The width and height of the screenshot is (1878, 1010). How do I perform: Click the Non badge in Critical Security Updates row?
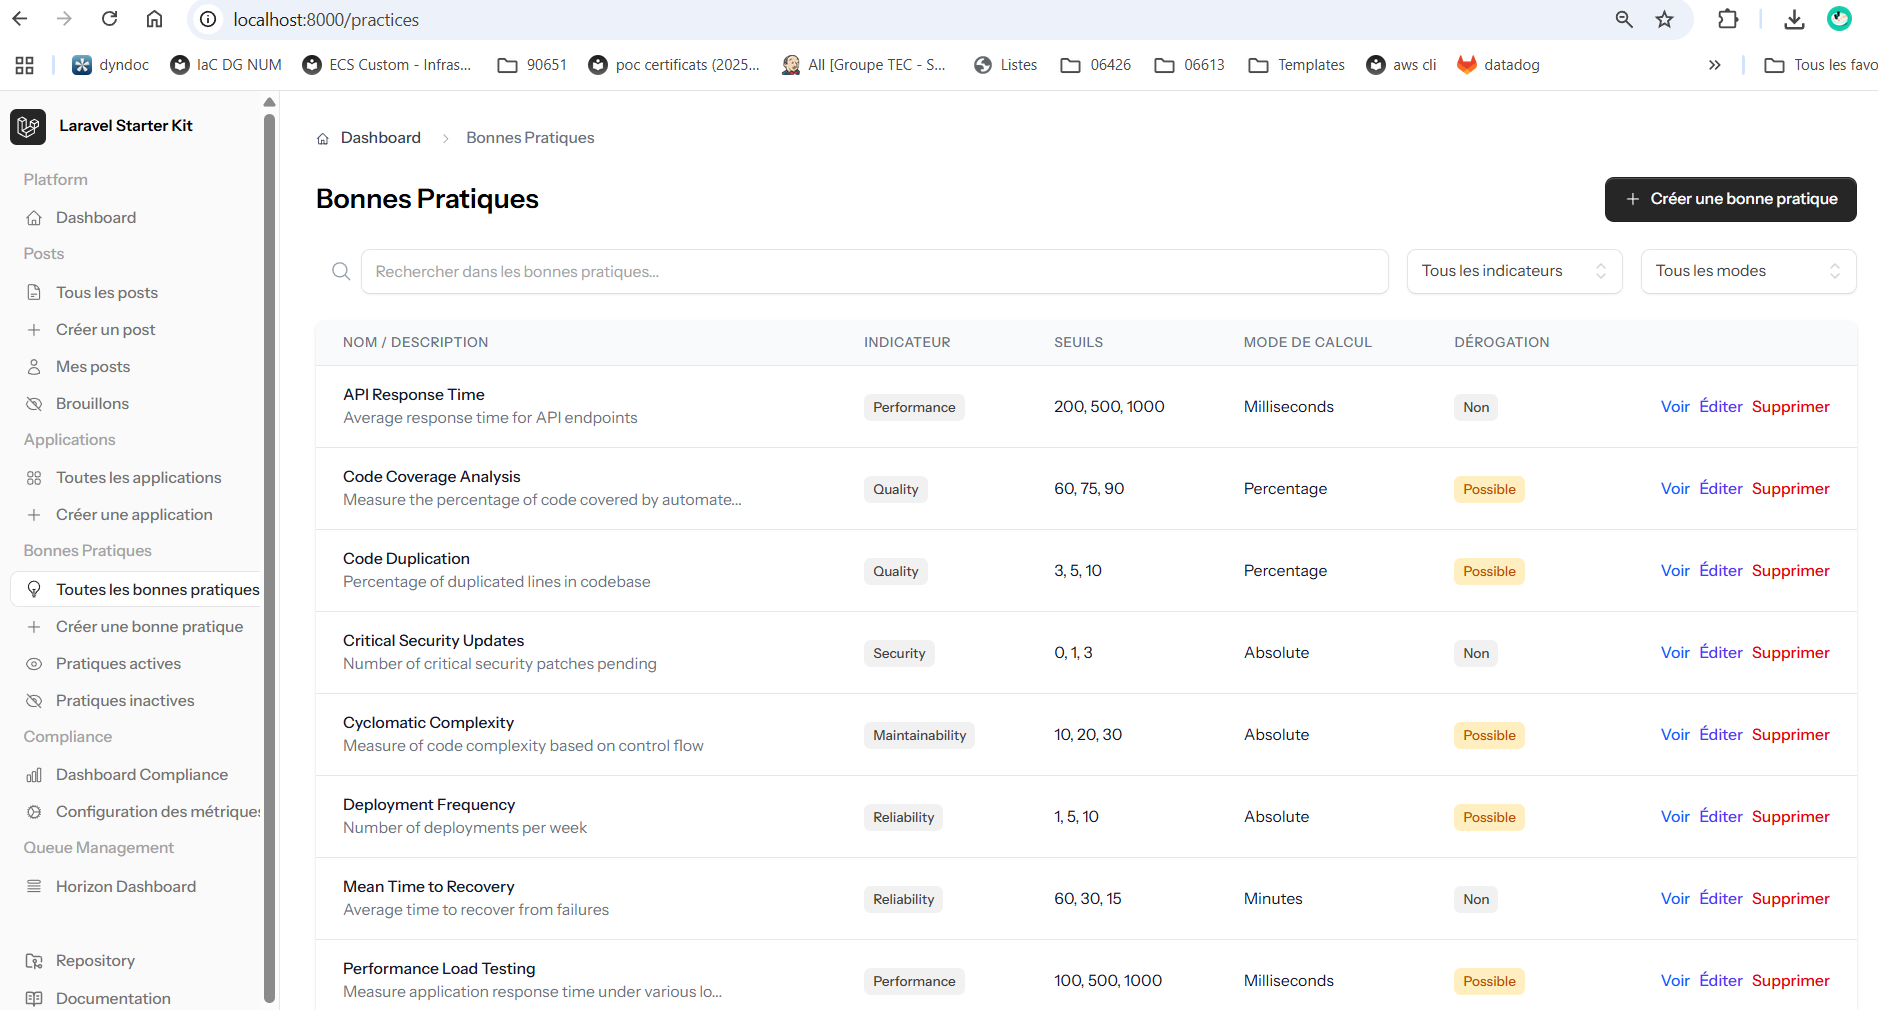(x=1476, y=653)
